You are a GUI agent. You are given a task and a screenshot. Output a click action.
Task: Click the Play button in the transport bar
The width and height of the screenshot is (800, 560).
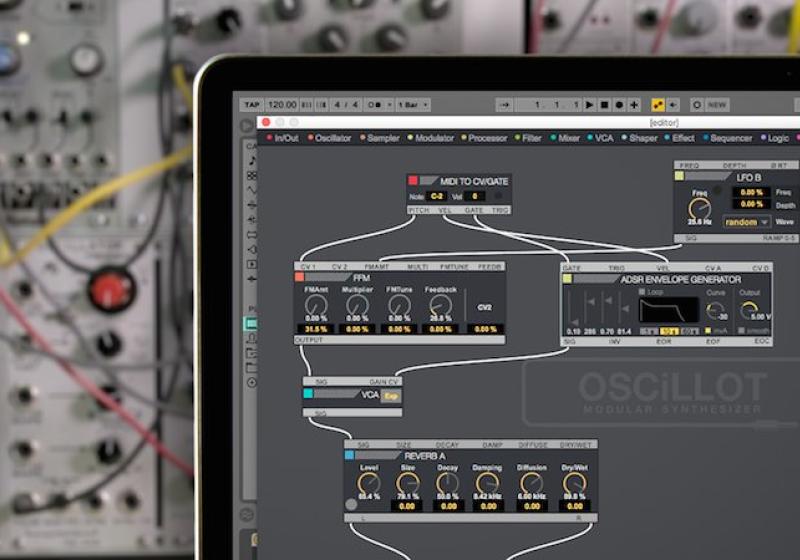click(589, 105)
